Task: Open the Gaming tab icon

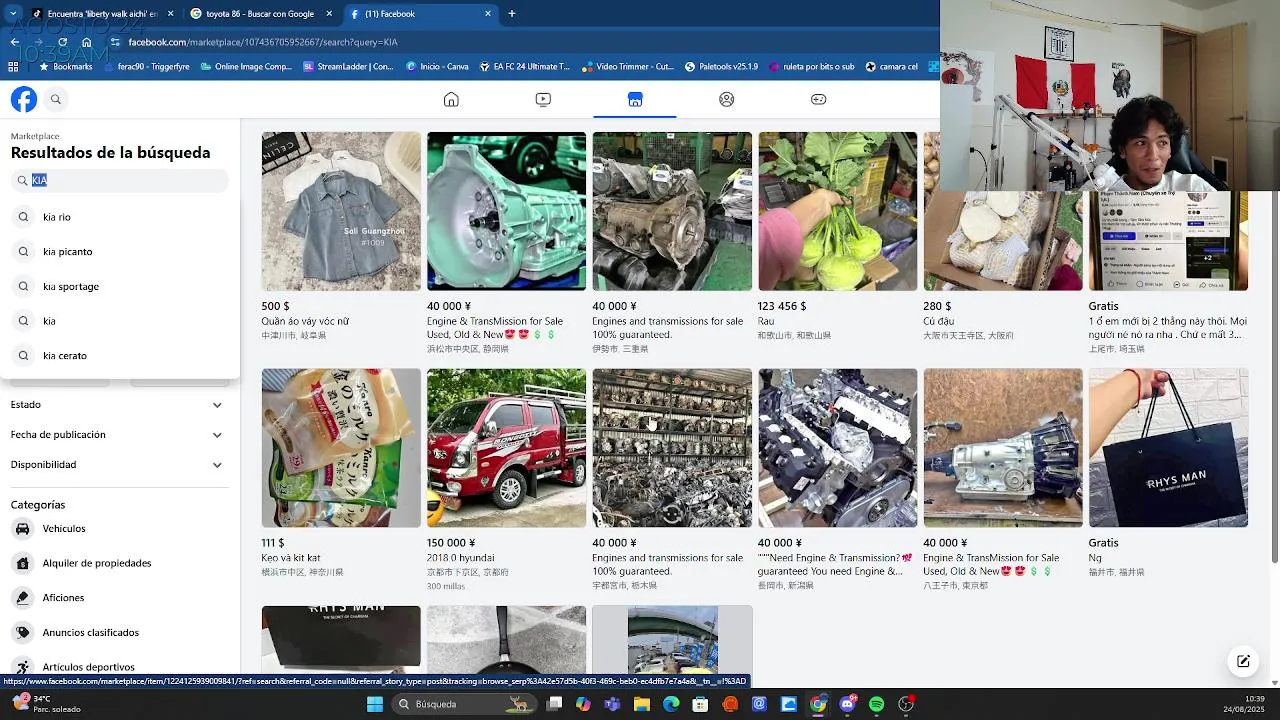Action: (x=818, y=99)
